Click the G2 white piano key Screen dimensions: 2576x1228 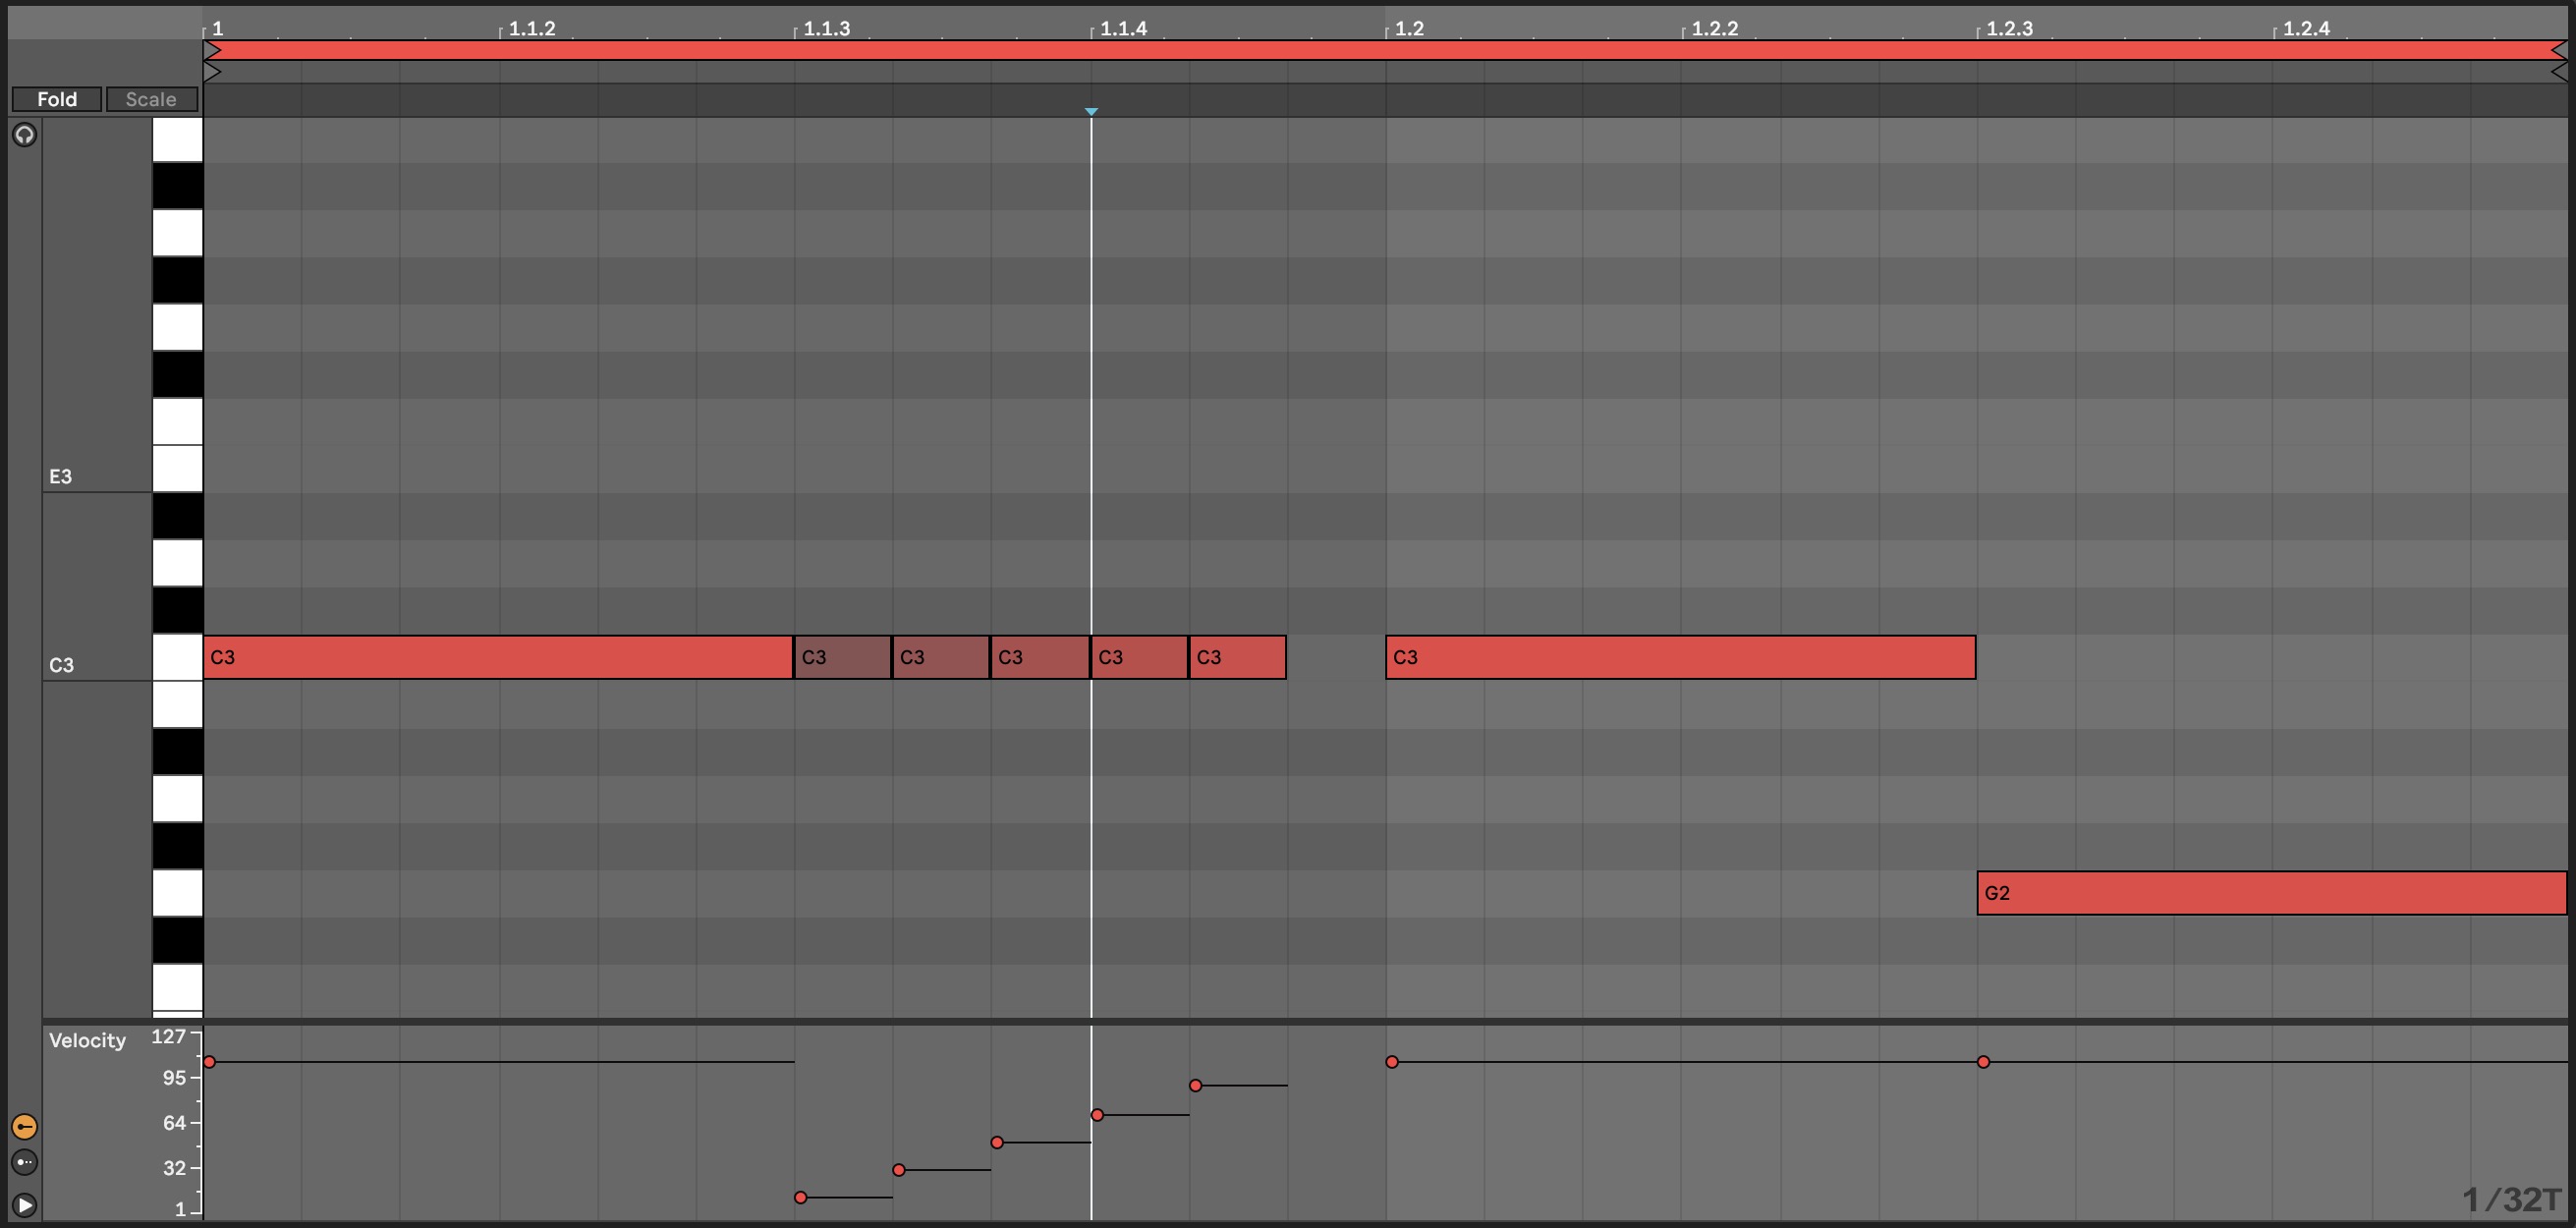[x=177, y=893]
